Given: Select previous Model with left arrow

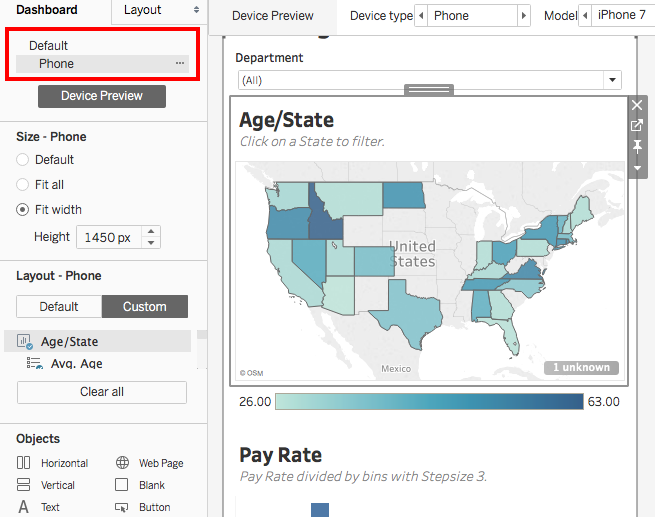Looking at the screenshot, I should (585, 16).
